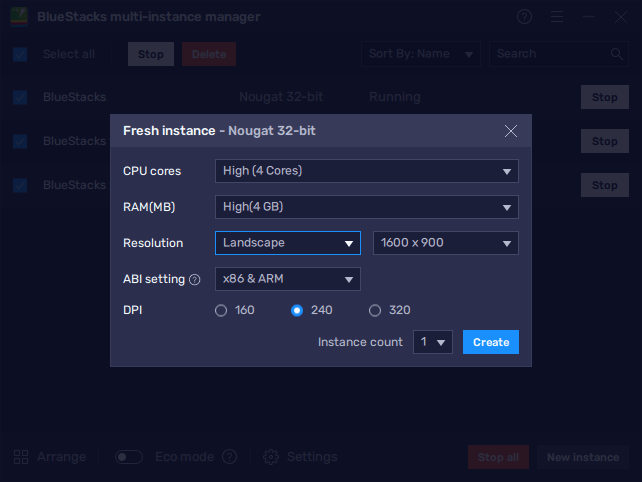The height and width of the screenshot is (482, 642).
Task: Click the Arrange grid icon
Action: (21, 457)
